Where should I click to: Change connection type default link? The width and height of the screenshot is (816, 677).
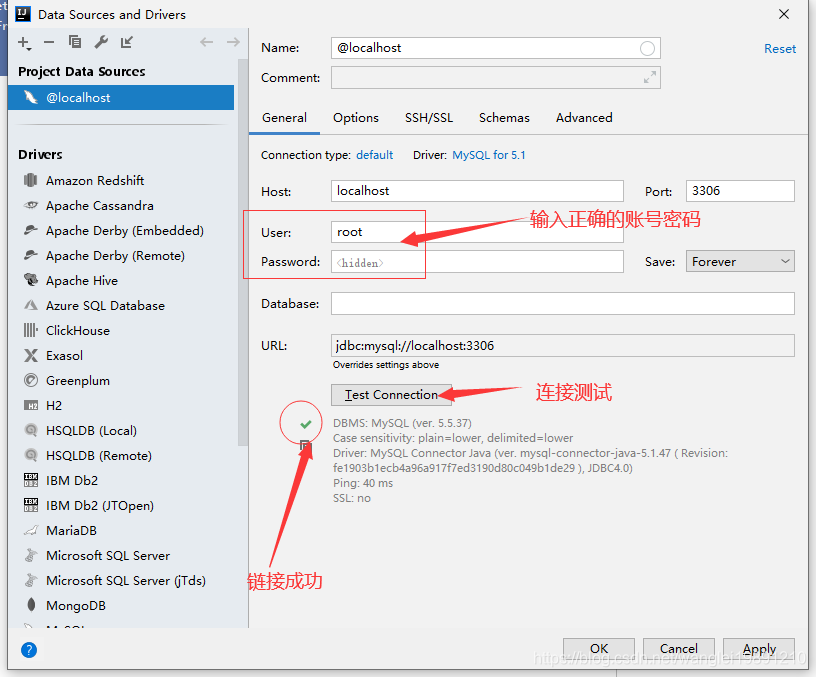click(374, 155)
